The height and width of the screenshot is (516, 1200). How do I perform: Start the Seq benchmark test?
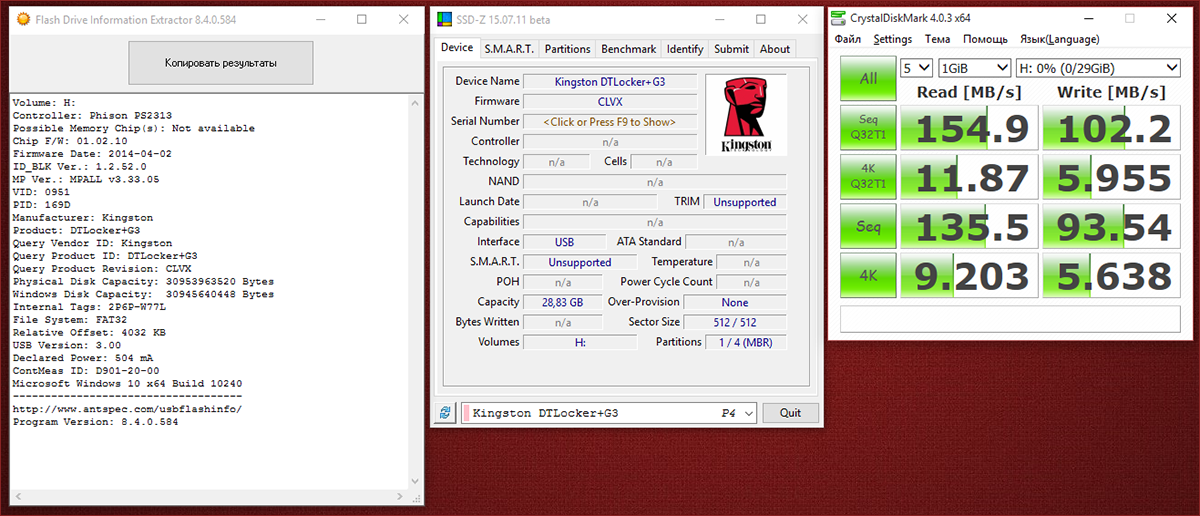pos(868,226)
